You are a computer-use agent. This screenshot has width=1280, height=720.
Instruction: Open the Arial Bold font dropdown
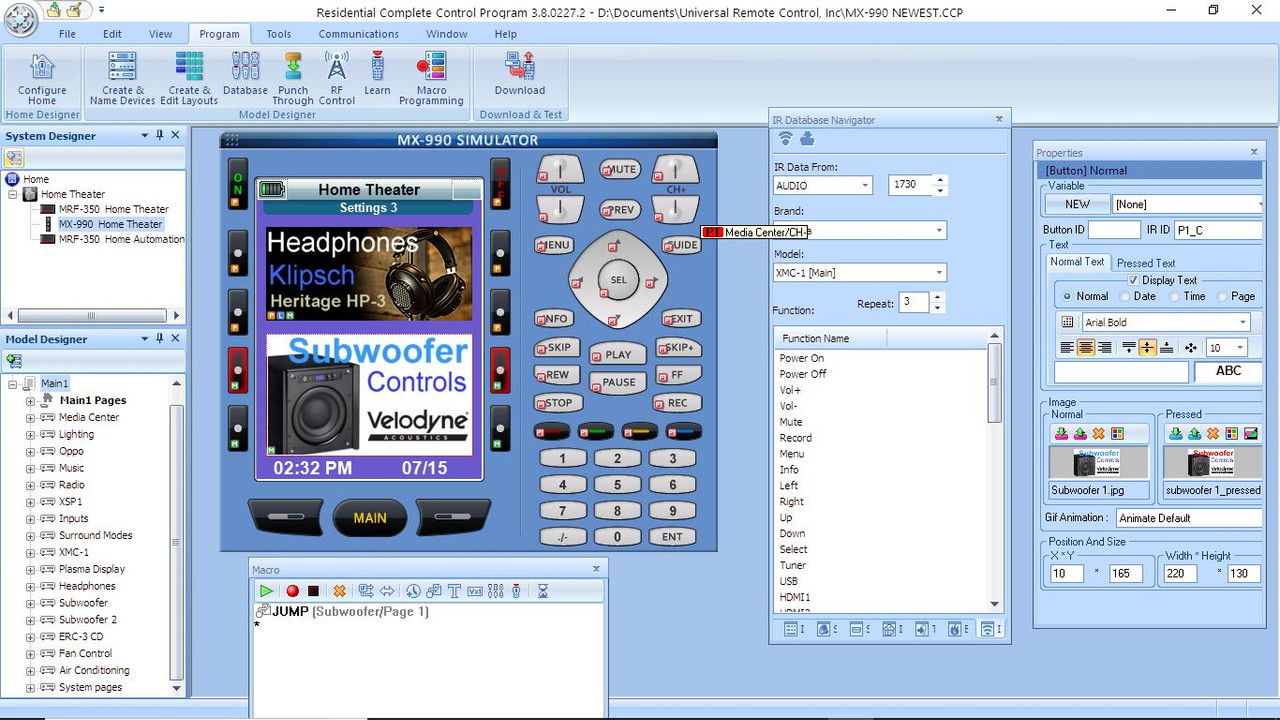(x=1241, y=321)
